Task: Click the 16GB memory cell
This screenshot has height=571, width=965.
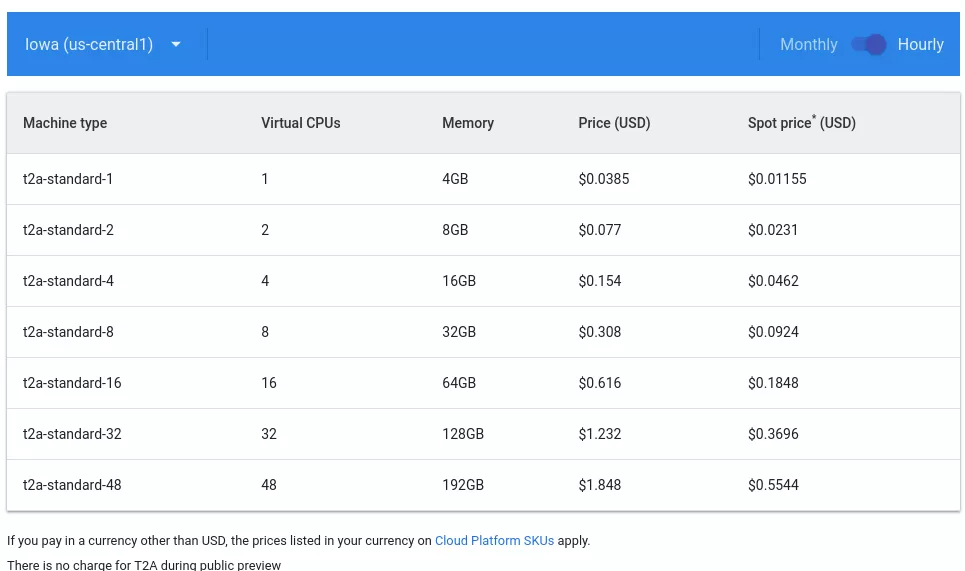Action: 459,281
